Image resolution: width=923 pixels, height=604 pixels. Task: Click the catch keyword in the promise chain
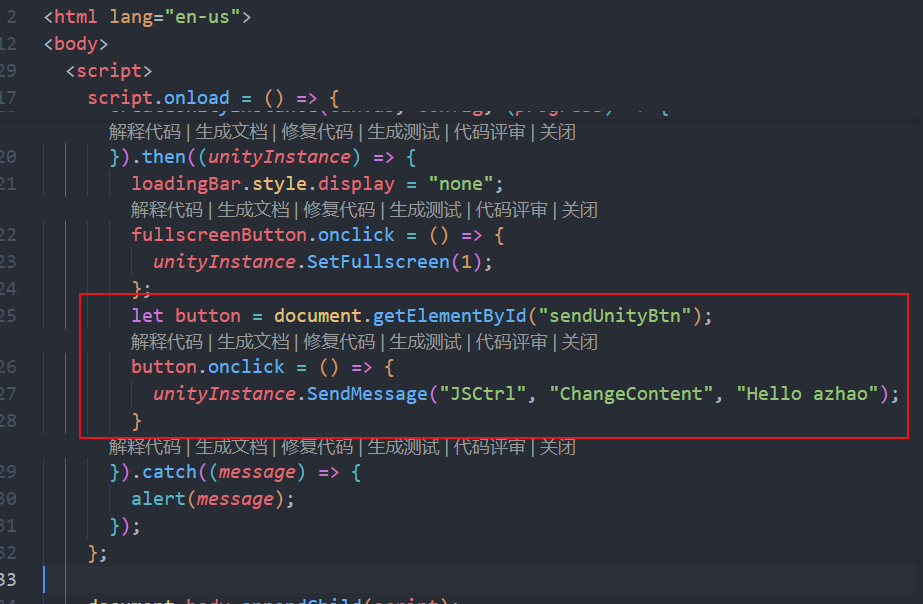(170, 472)
